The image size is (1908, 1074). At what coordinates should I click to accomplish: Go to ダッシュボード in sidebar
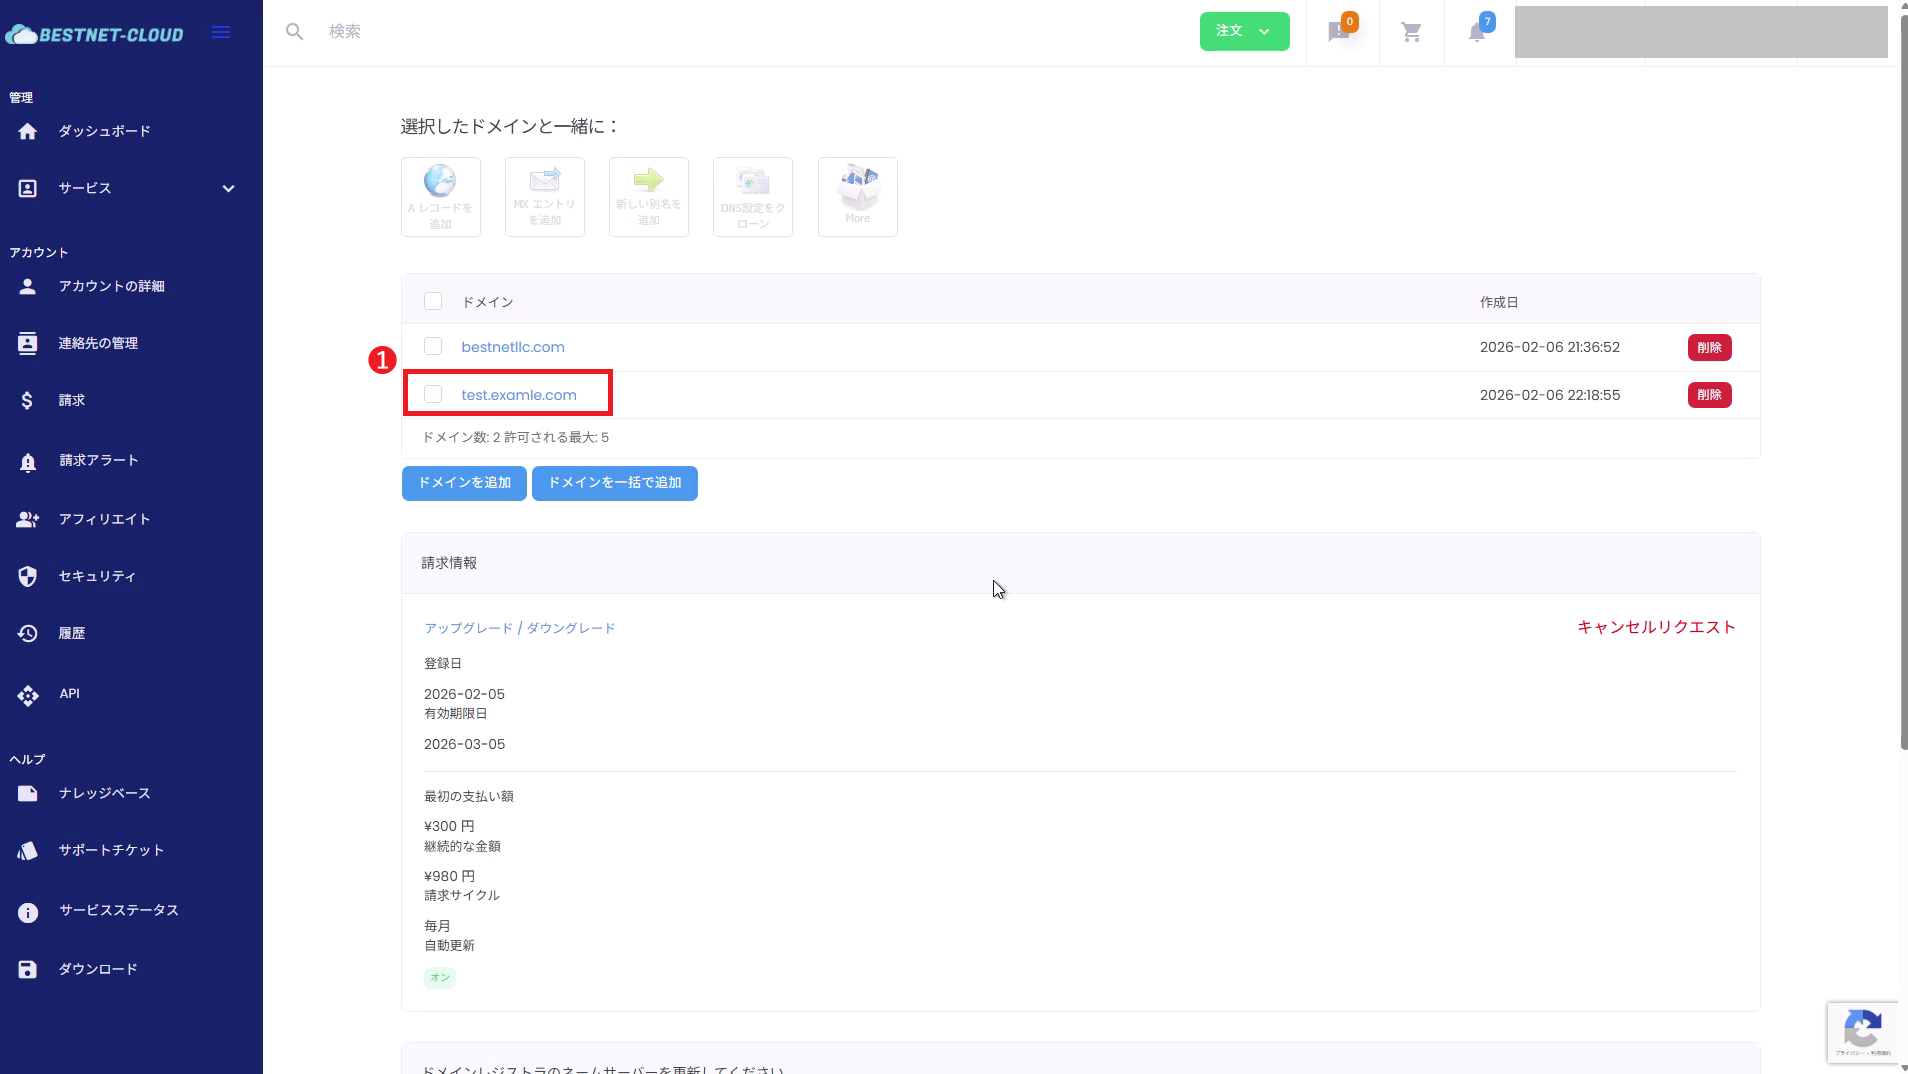coord(104,131)
